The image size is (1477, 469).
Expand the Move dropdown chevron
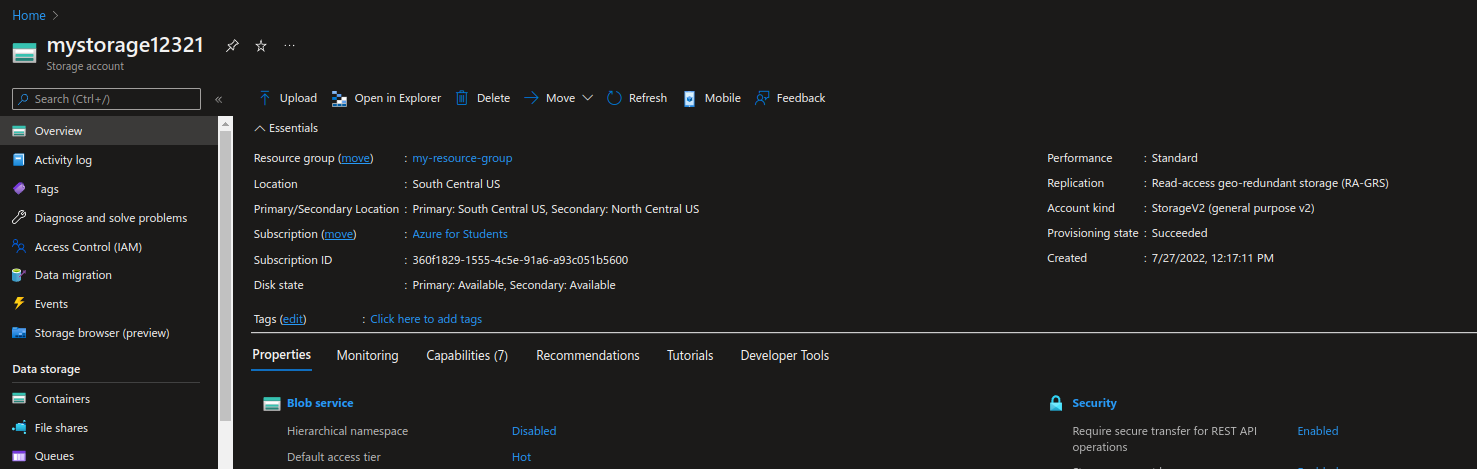[x=588, y=98]
